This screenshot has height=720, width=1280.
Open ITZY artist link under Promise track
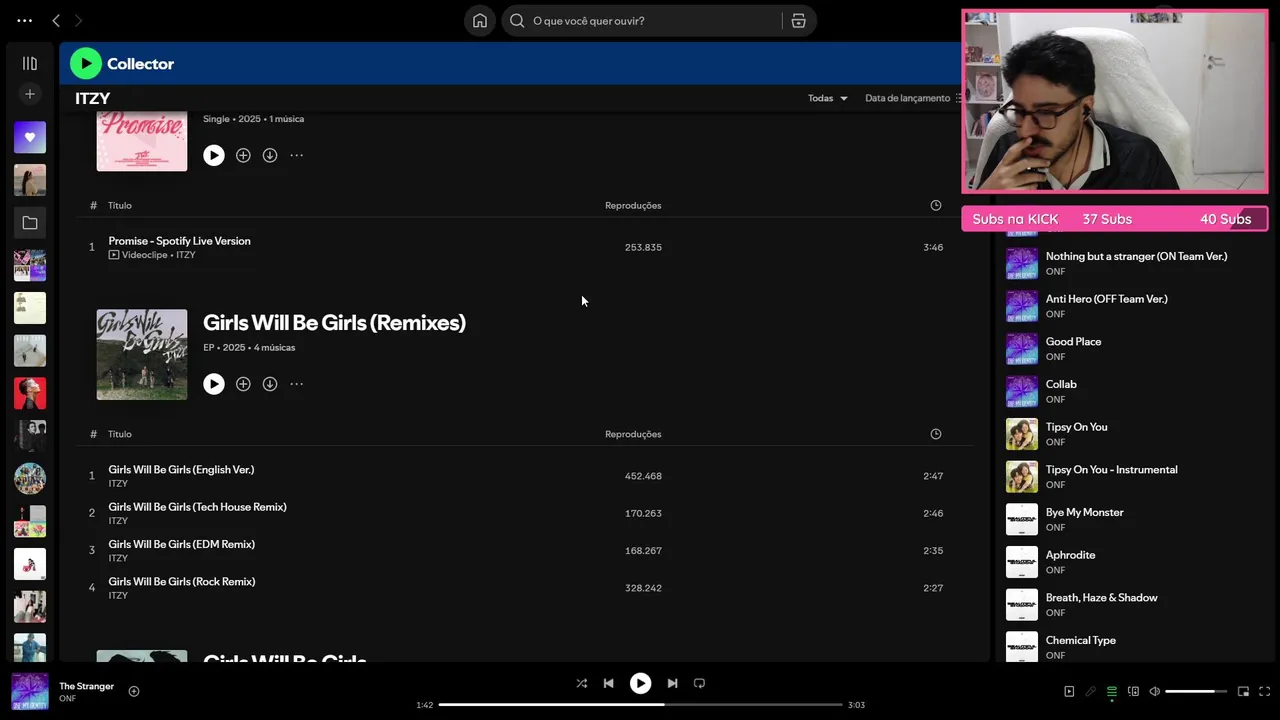click(x=186, y=255)
